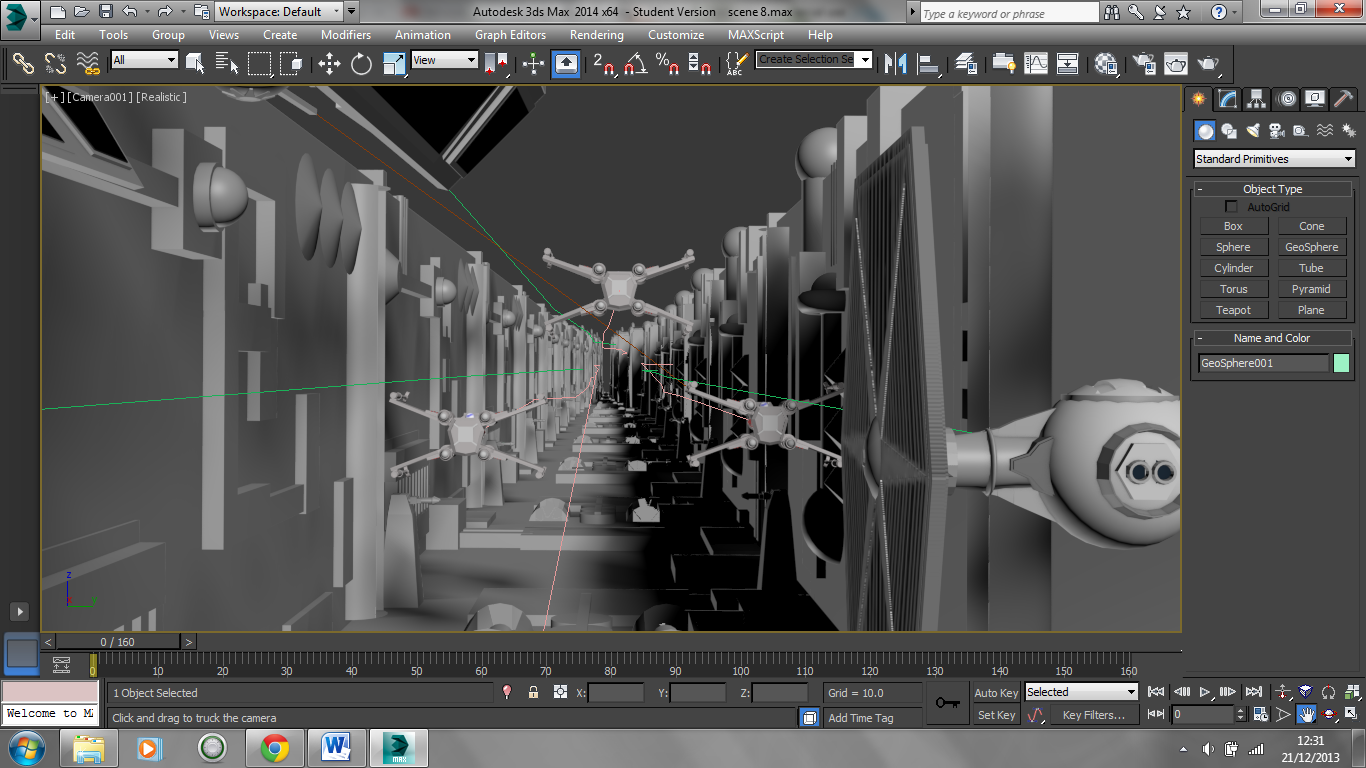Open the Rendering menu

[596, 34]
